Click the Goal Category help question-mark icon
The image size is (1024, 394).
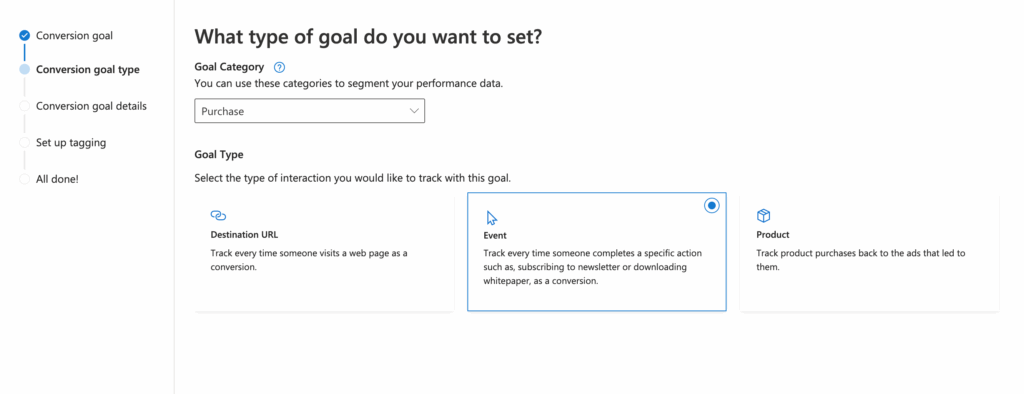click(x=280, y=67)
